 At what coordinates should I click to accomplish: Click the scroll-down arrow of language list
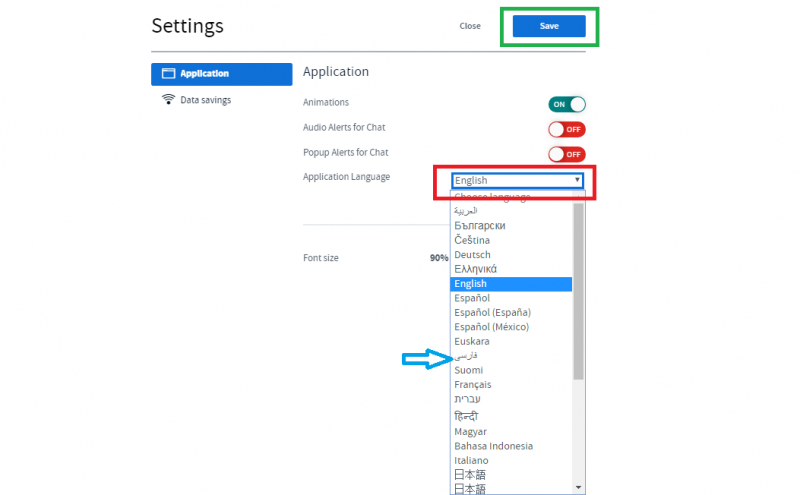(x=578, y=487)
